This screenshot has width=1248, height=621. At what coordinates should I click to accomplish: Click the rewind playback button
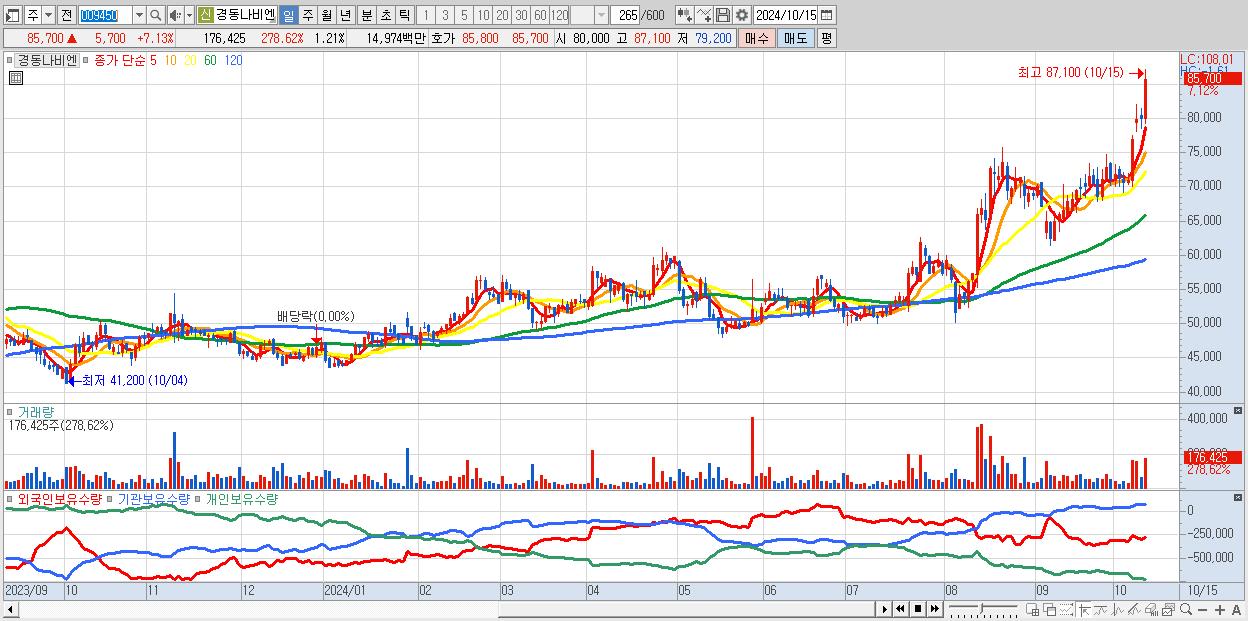(900, 609)
